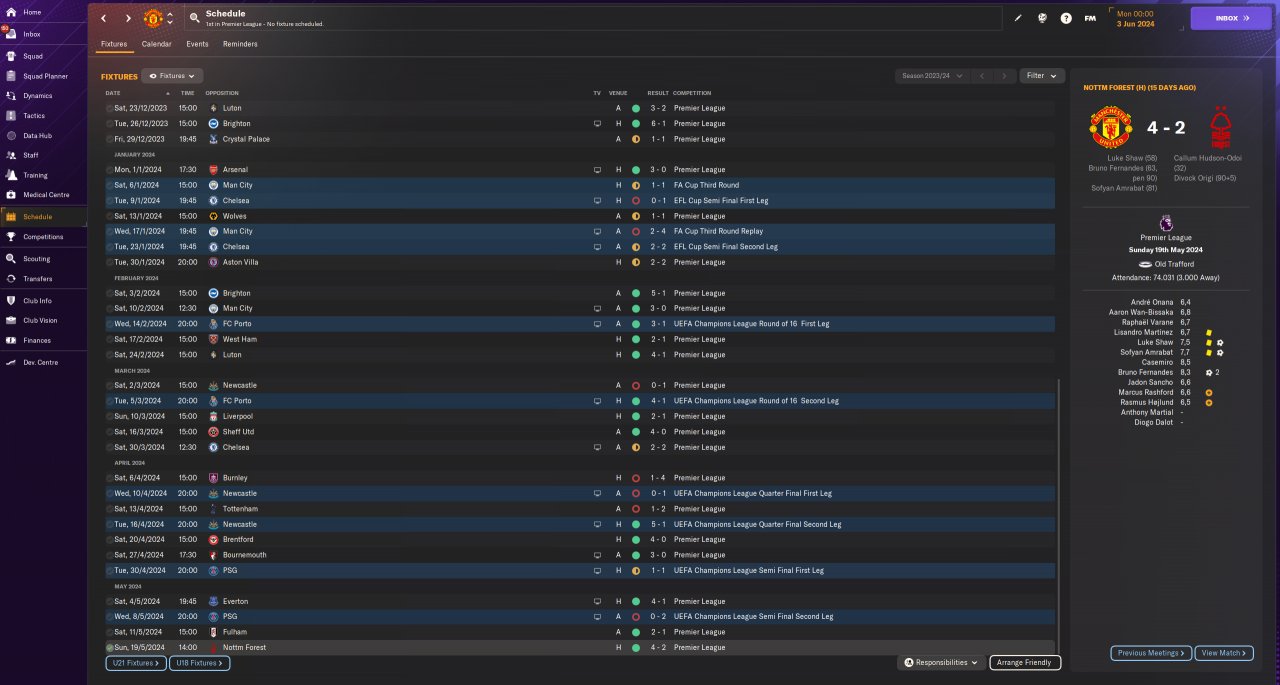Screen dimensions: 1280x685
Task: Sort fixtures by the Date column header
Action: click(x=112, y=93)
